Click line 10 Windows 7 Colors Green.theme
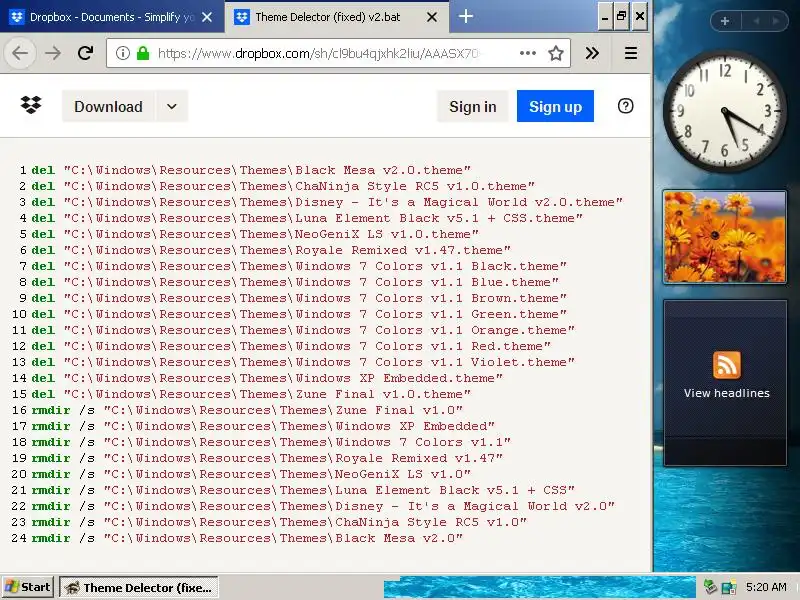 coord(315,314)
